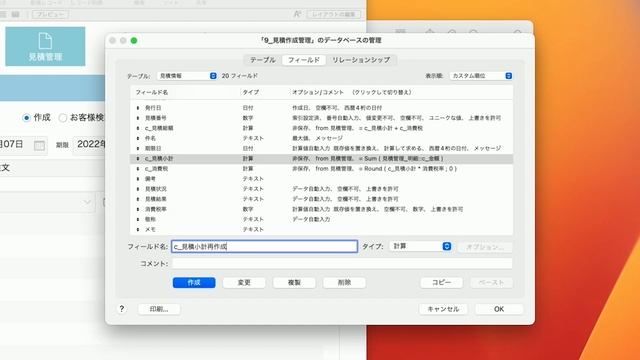The image size is (640, 360).
Task: Click the プレビュー button in the background toolbar
Action: coord(50,14)
